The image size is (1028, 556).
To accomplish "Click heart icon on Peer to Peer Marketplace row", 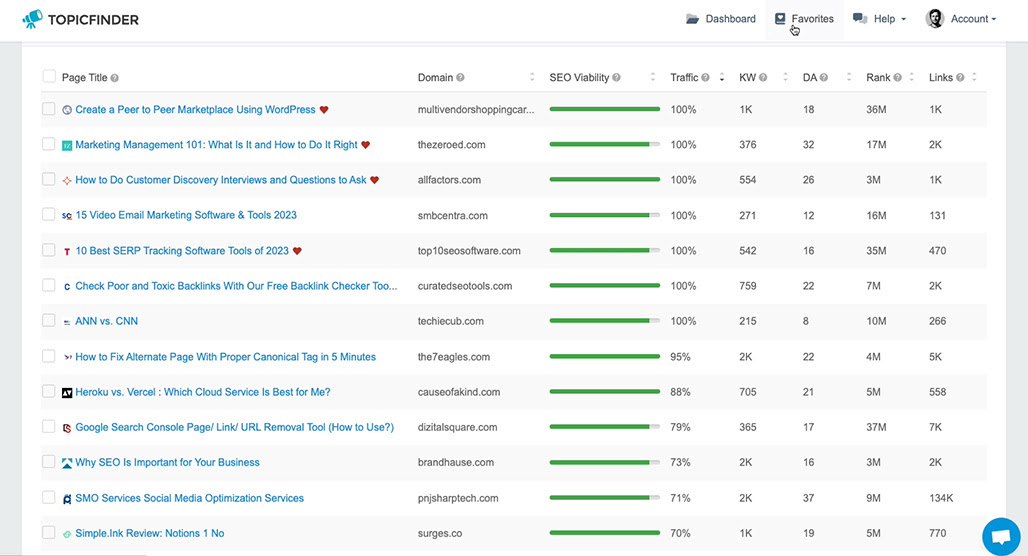I will [x=324, y=109].
